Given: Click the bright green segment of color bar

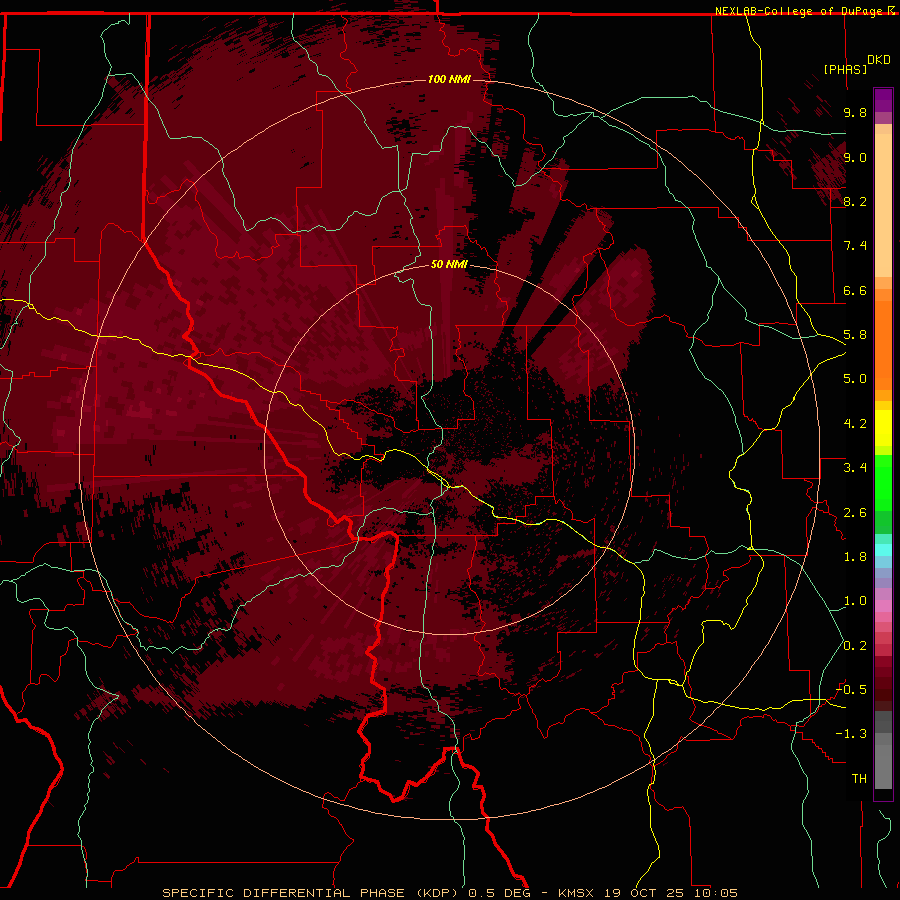Looking at the screenshot, I should [883, 482].
